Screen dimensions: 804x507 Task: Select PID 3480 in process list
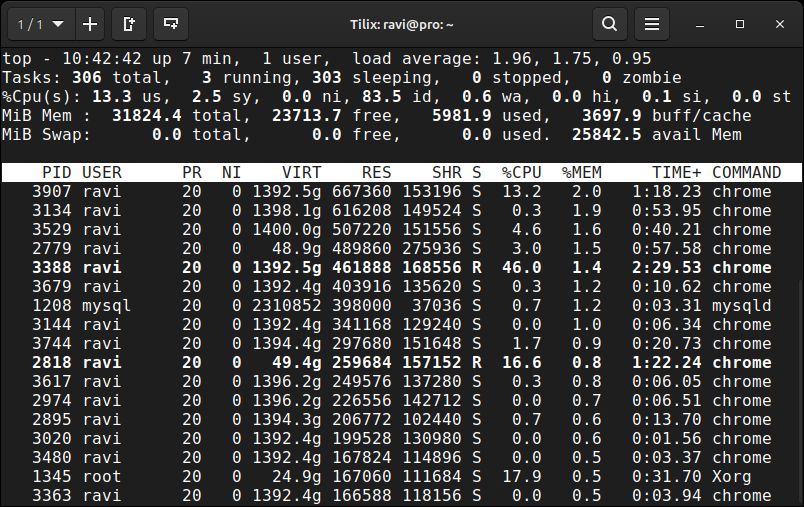[x=51, y=457]
